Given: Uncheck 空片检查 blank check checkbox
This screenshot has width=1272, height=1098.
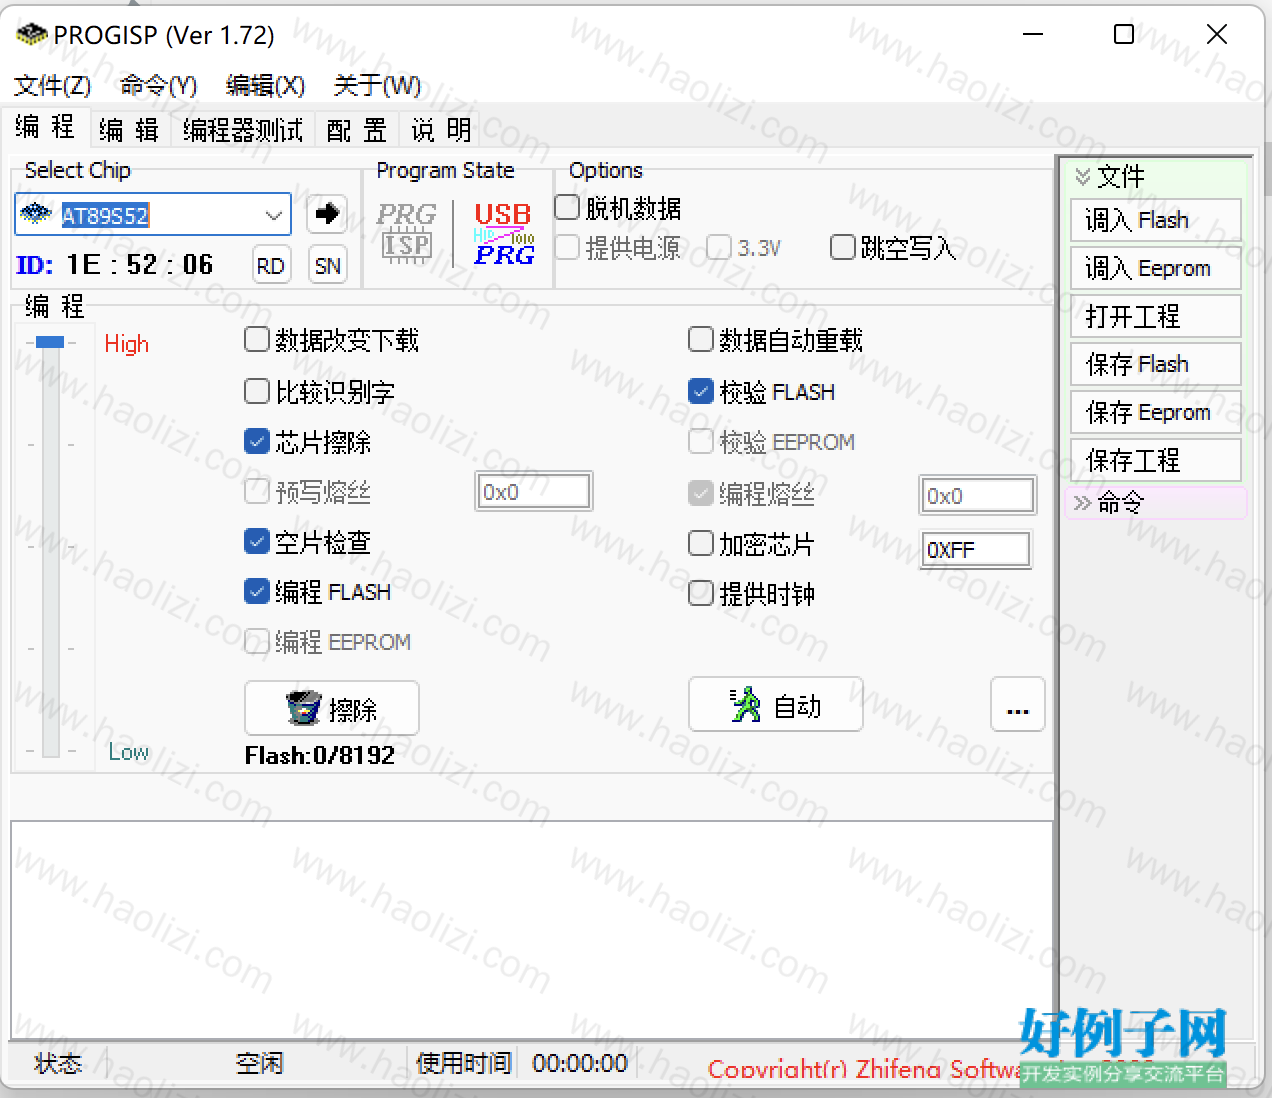Looking at the screenshot, I should [257, 542].
